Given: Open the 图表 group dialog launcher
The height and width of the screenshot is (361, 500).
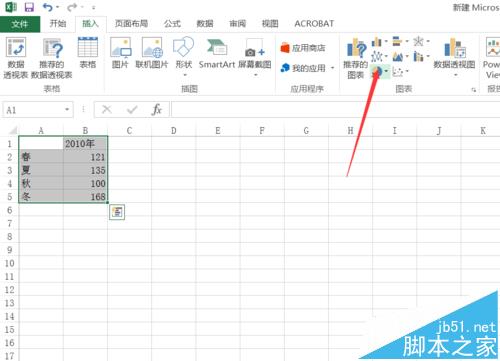Looking at the screenshot, I should [473, 90].
